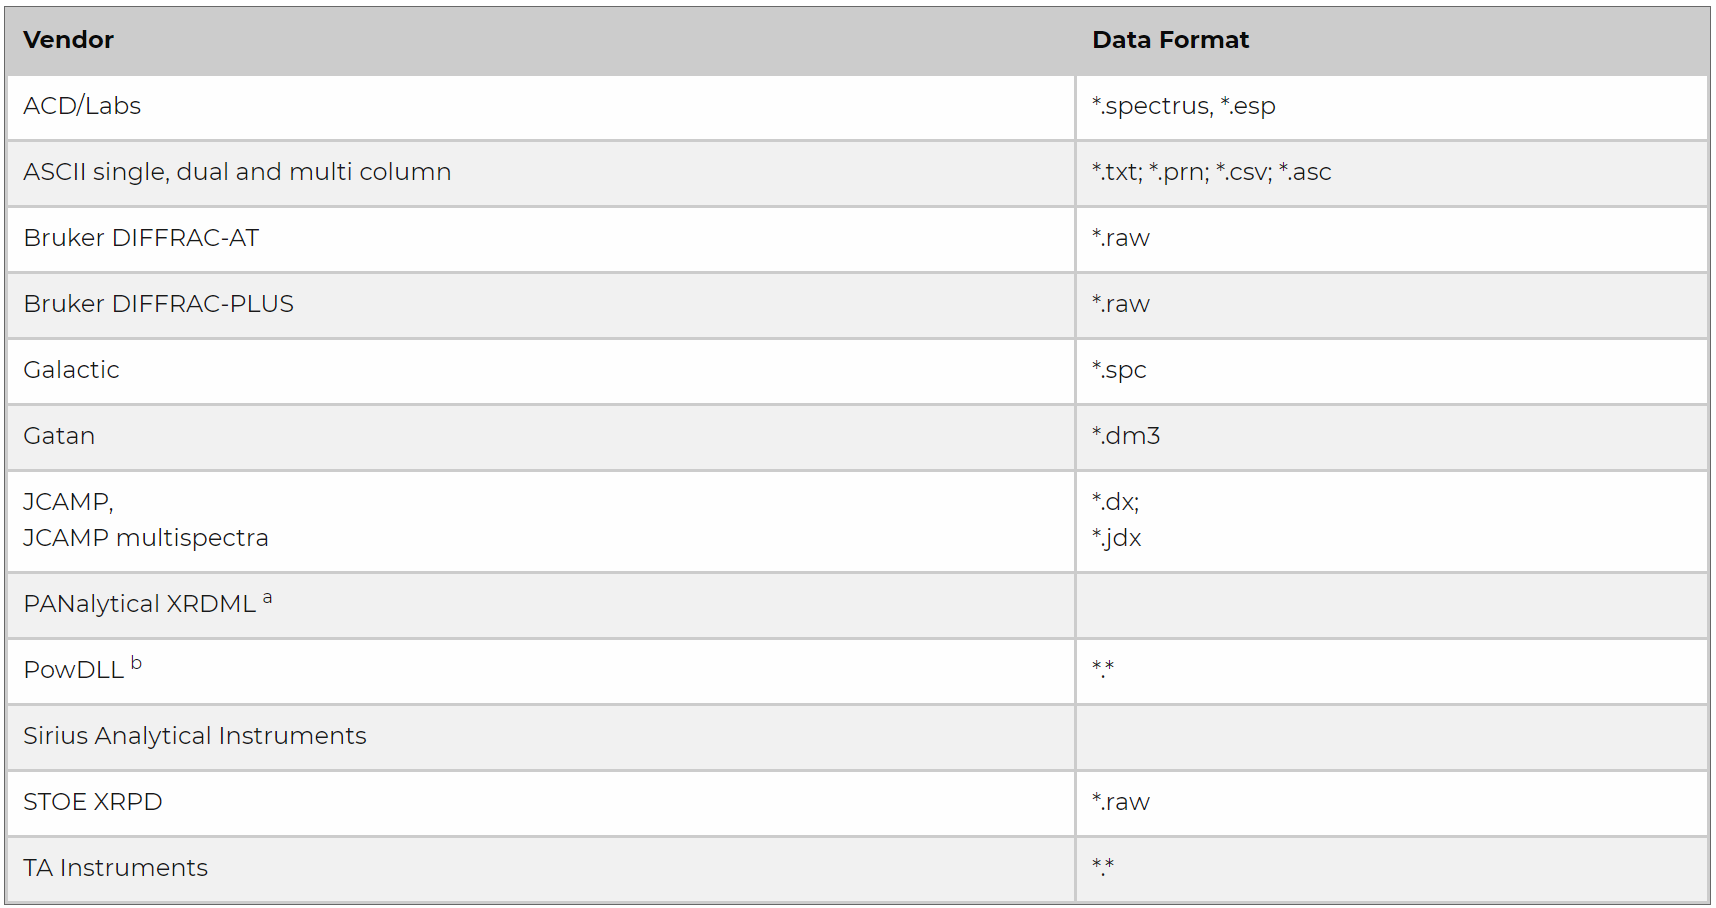Click the *.jdx format text
The image size is (1716, 908).
pos(1117,538)
